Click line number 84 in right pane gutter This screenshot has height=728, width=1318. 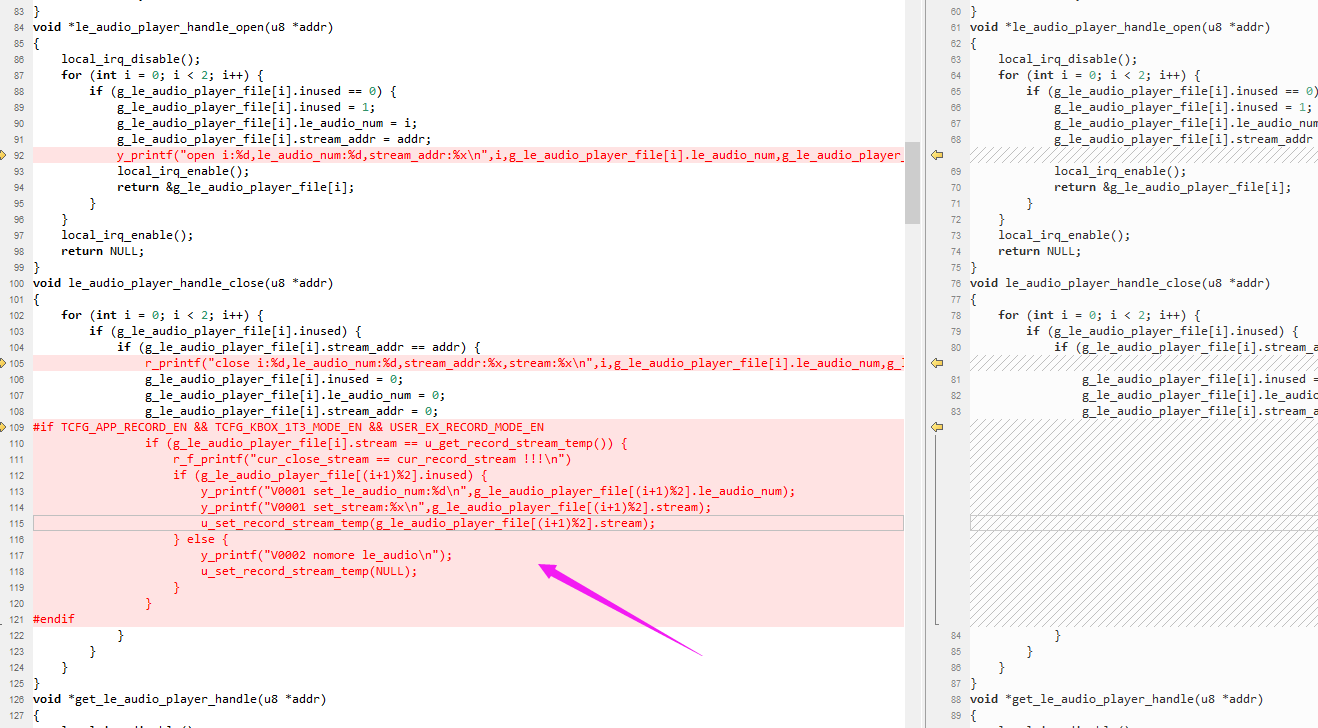coord(955,635)
